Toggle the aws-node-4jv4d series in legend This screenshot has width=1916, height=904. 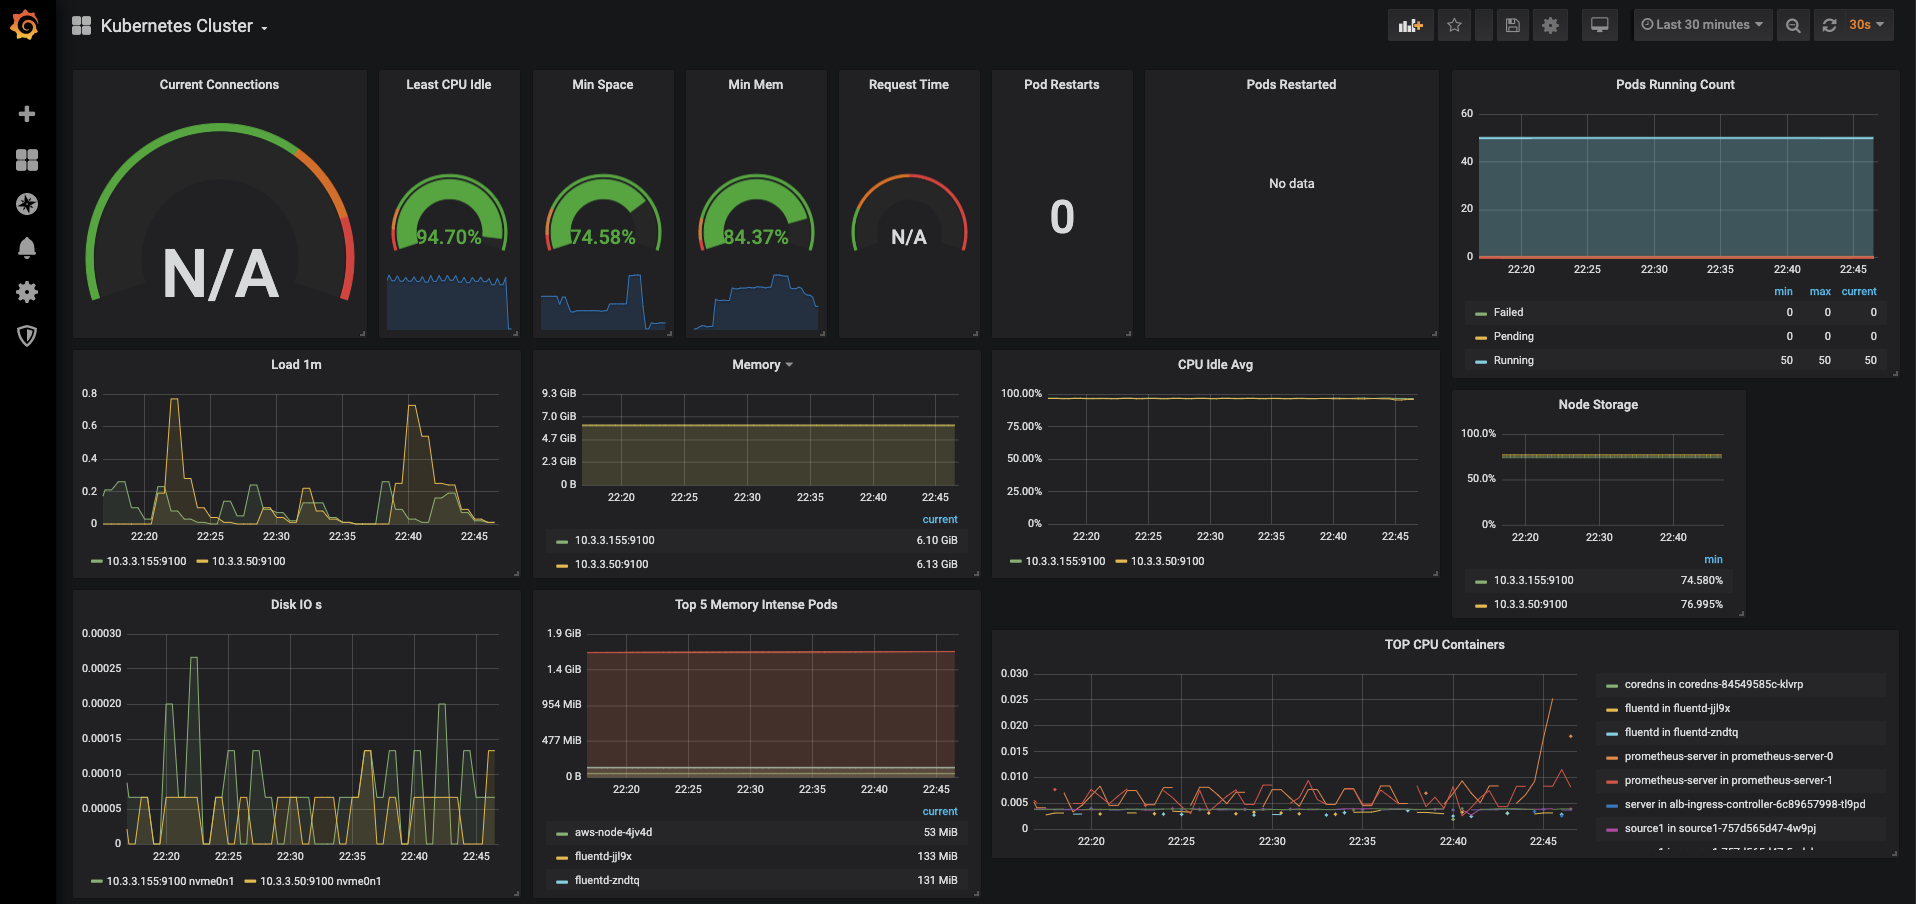coord(613,833)
